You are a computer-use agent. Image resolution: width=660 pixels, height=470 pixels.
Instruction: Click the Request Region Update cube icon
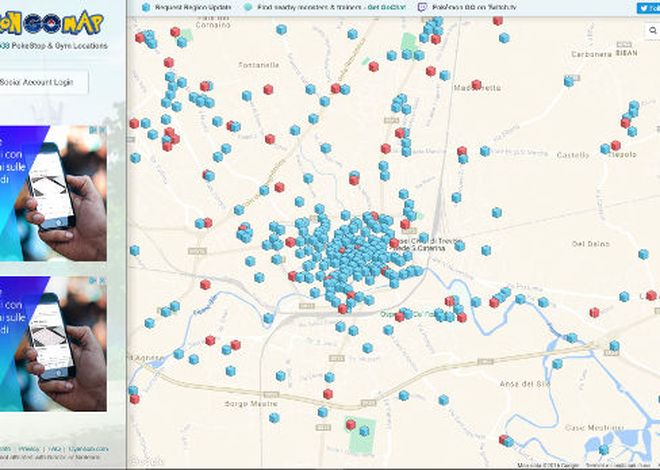[x=146, y=7]
